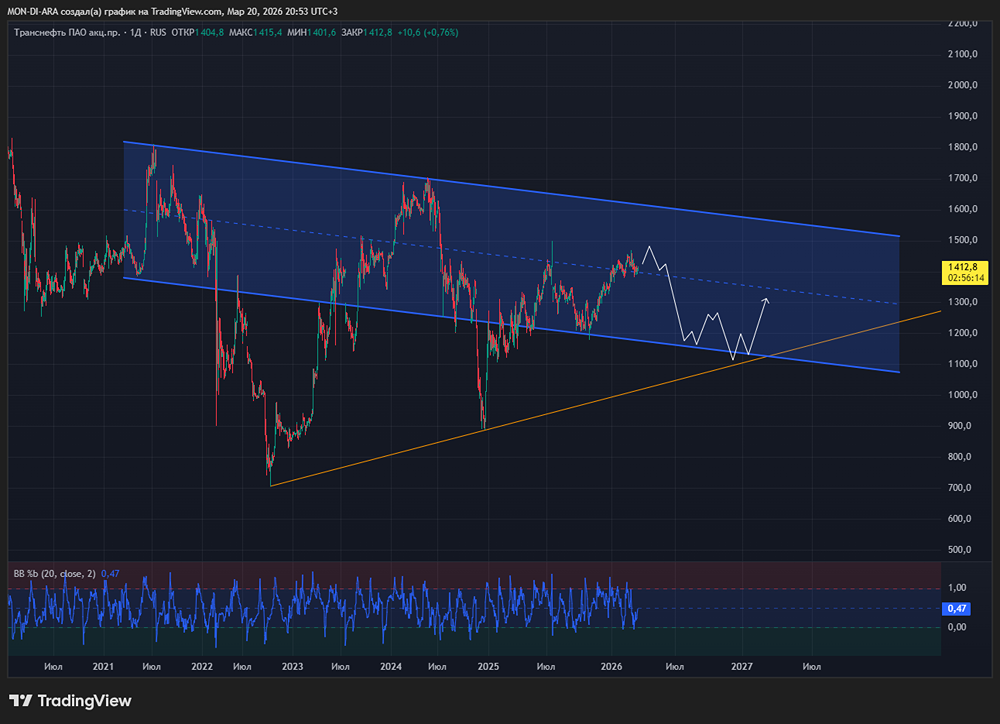Image resolution: width=1000 pixels, height=724 pixels.
Task: Select the ОТКР 1404,8 open value
Action: point(198,33)
